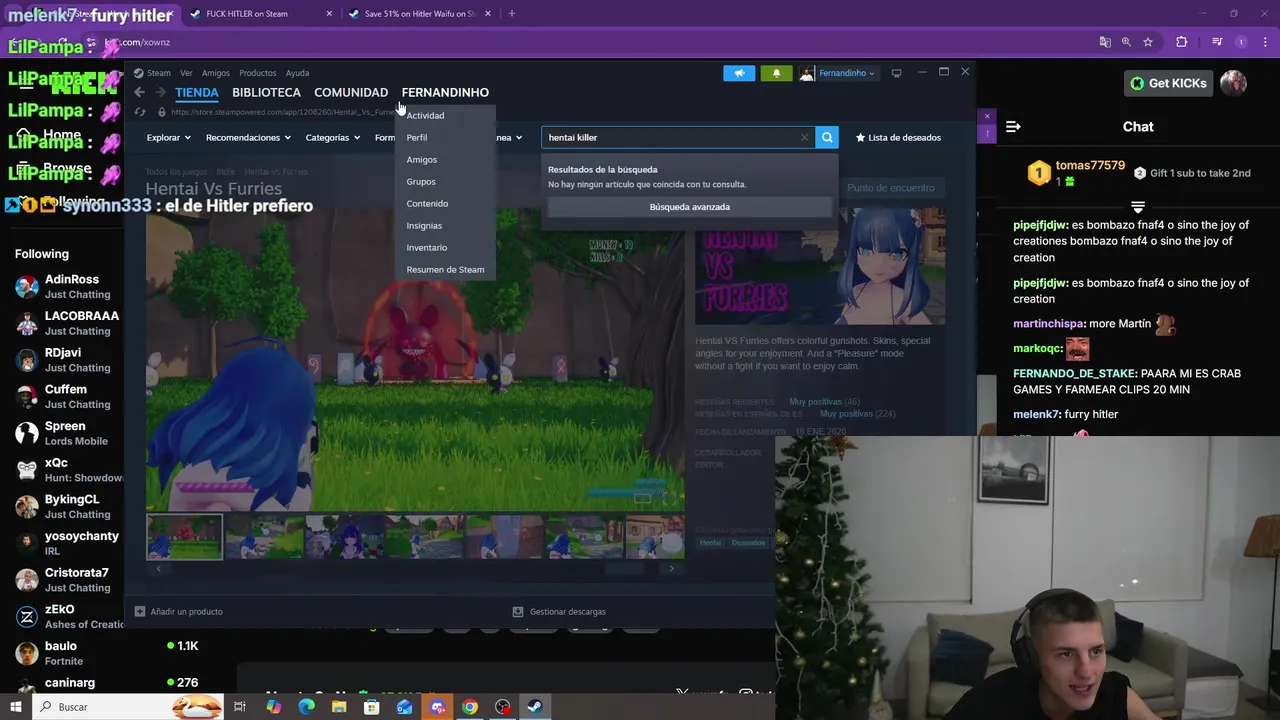Clear the 'hentai killer' search text with the X

(804, 138)
